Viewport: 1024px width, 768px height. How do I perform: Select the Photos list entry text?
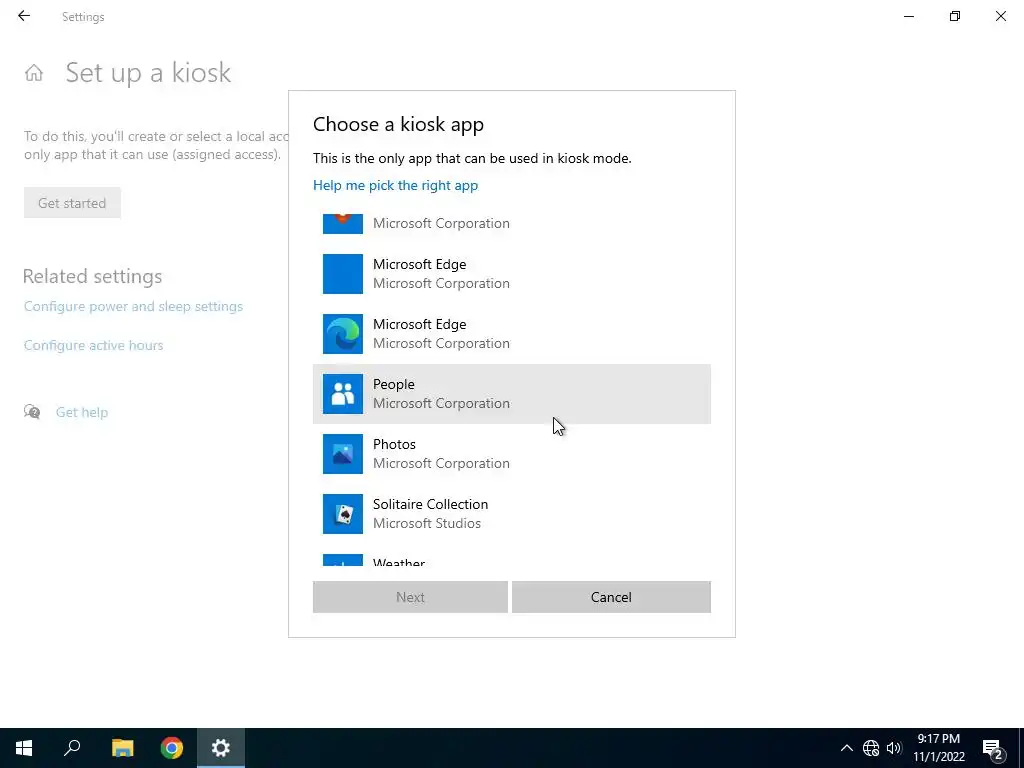(394, 444)
